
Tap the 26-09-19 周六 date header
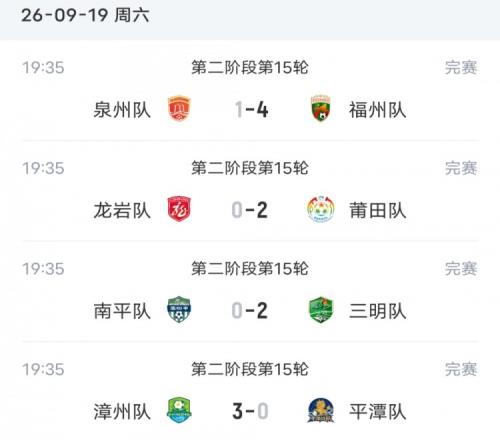click(x=85, y=15)
